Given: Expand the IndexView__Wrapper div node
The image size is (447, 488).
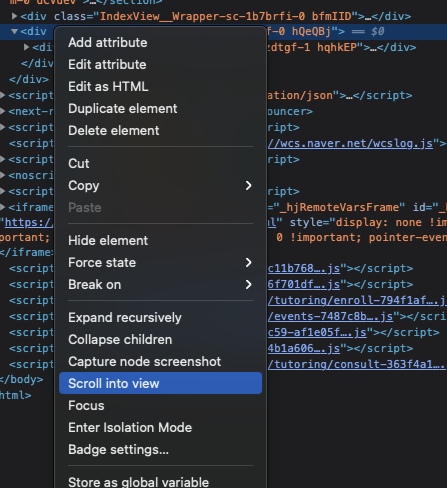Looking at the screenshot, I should (x=14, y=16).
